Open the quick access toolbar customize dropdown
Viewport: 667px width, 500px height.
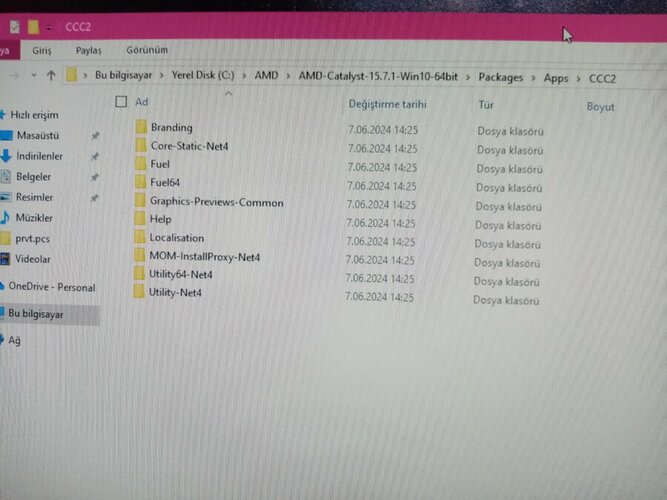49,28
